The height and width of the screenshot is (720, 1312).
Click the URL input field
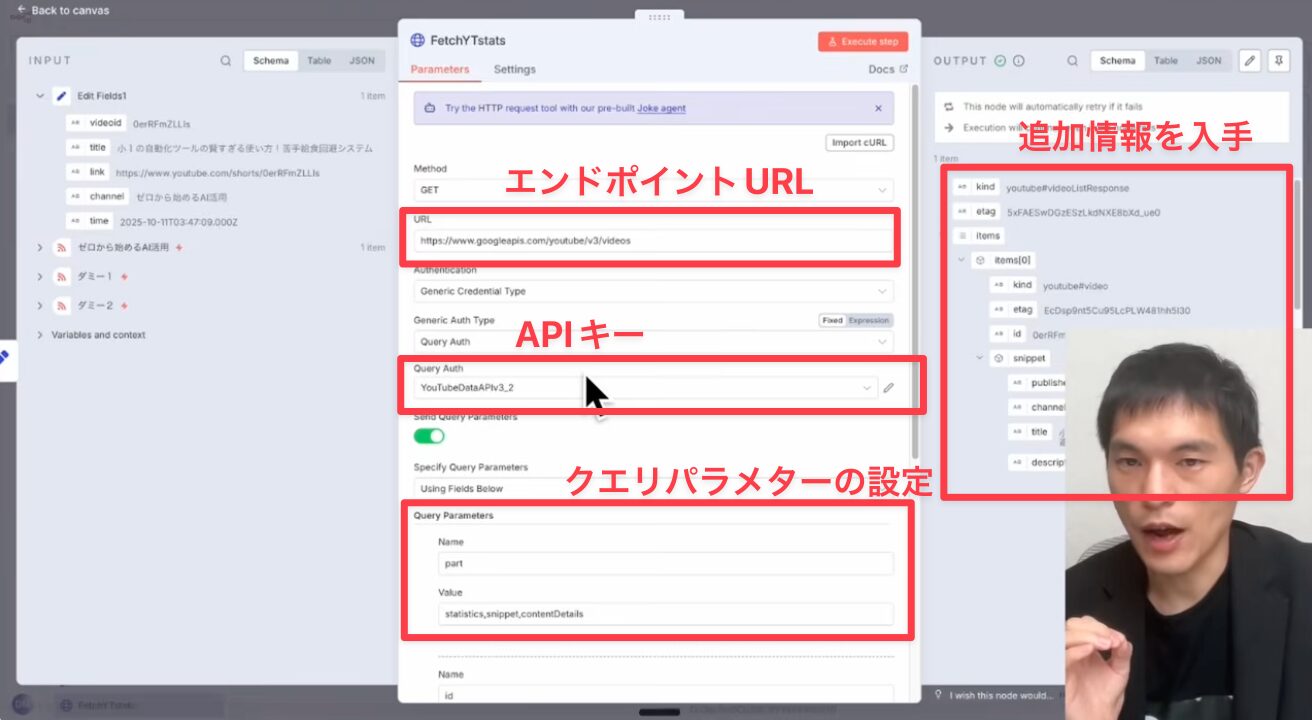click(653, 240)
